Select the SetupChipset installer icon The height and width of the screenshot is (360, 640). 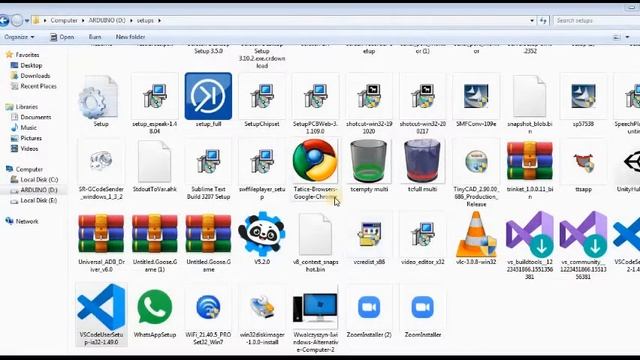click(262, 97)
